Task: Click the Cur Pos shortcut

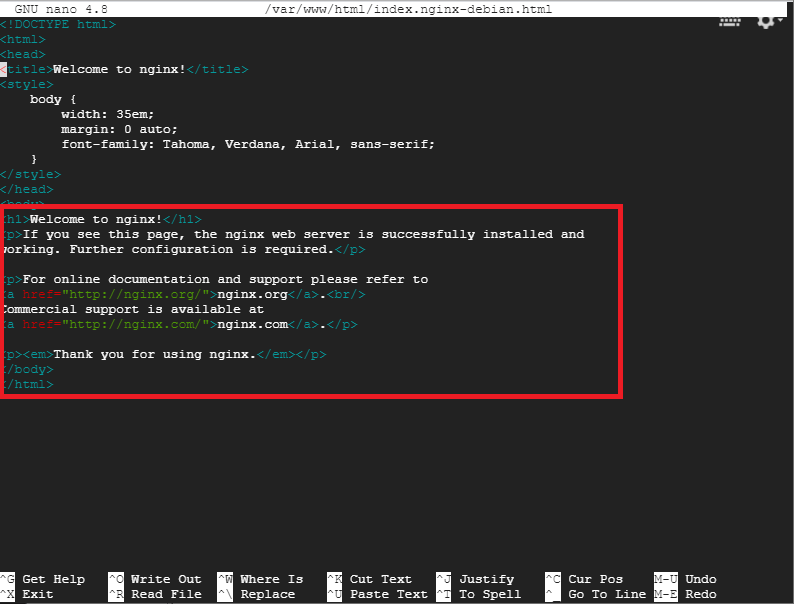Action: (595, 579)
